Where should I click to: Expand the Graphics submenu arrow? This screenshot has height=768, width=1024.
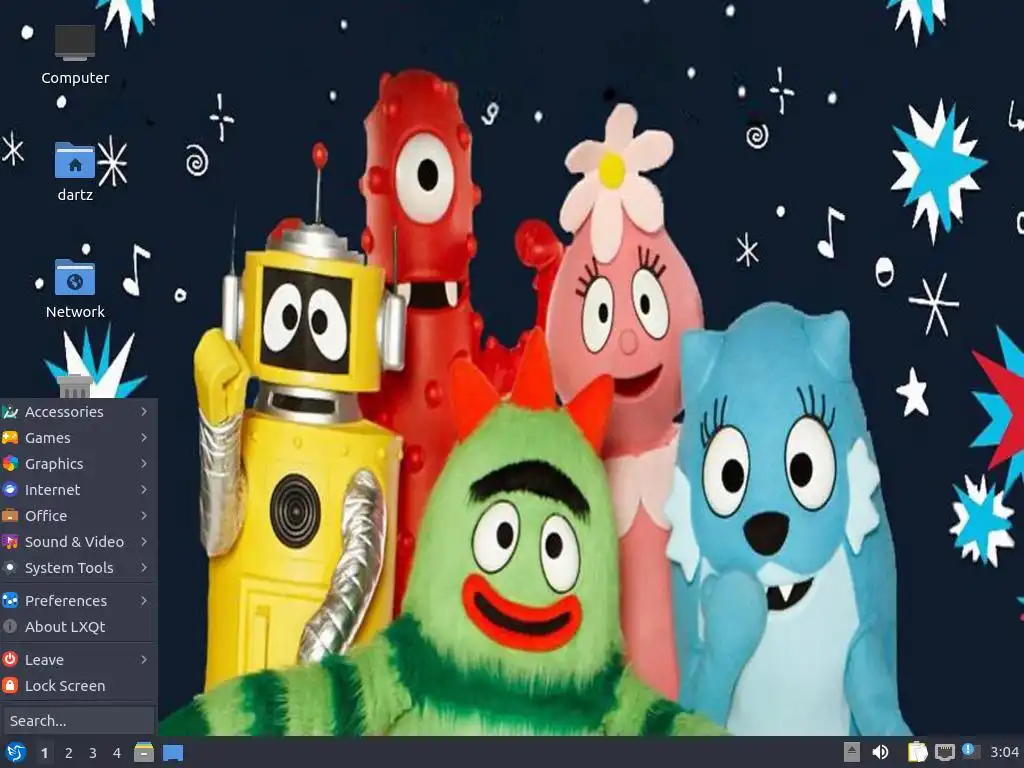[x=144, y=464]
